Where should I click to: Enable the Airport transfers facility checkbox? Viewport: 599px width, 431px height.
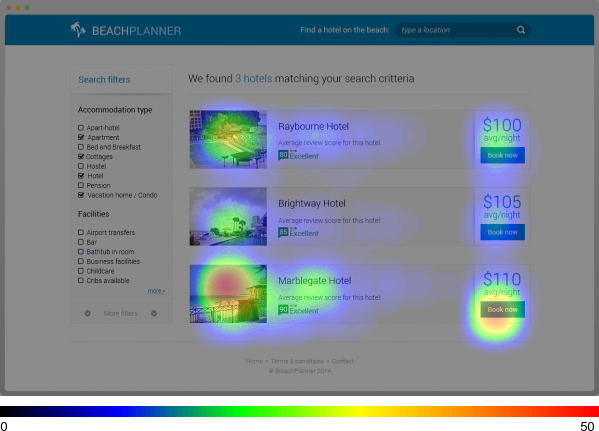tap(81, 232)
